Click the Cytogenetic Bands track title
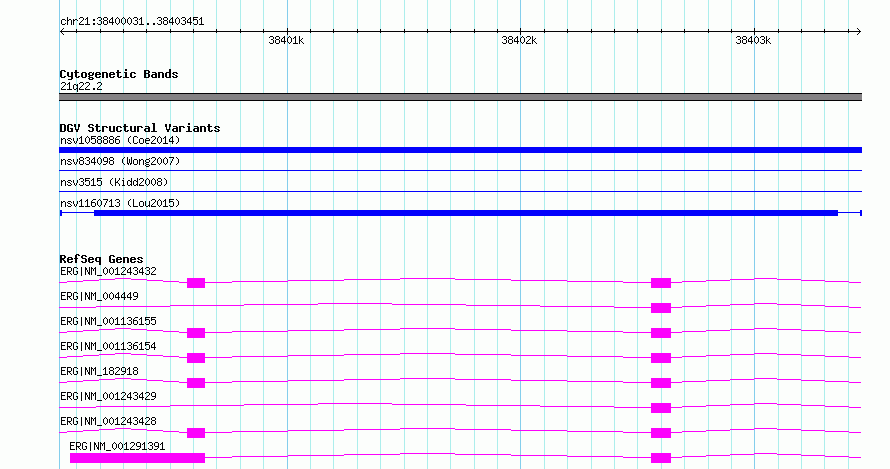The height and width of the screenshot is (469, 890). [119, 74]
